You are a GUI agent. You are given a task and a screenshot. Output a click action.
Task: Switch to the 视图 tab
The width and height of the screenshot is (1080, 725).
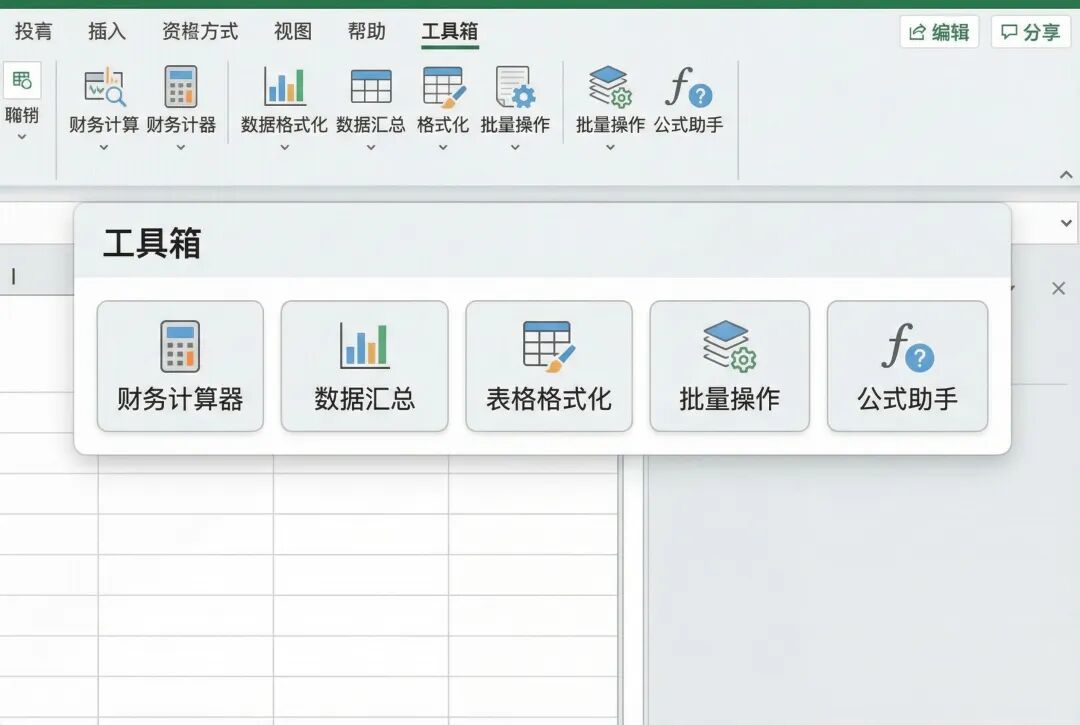(x=293, y=31)
